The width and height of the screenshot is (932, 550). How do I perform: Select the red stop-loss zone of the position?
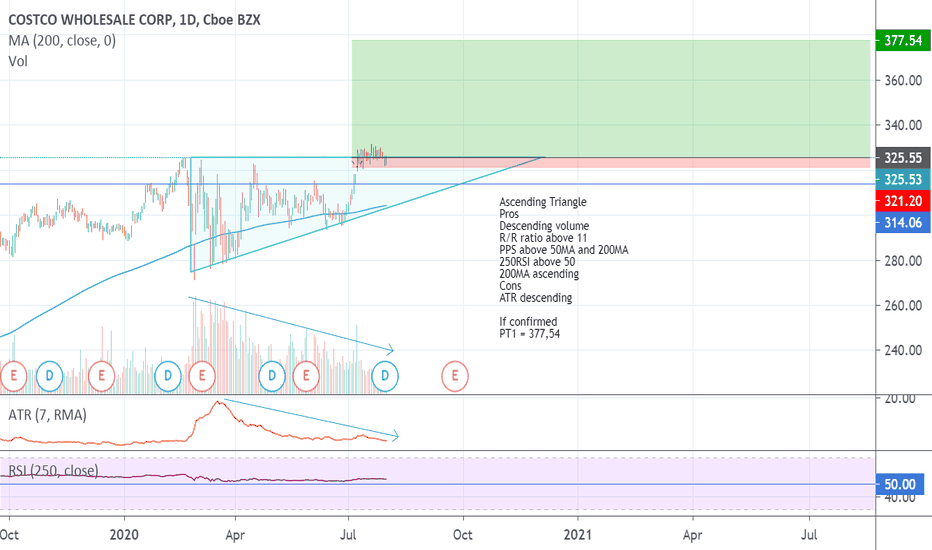coord(611,163)
